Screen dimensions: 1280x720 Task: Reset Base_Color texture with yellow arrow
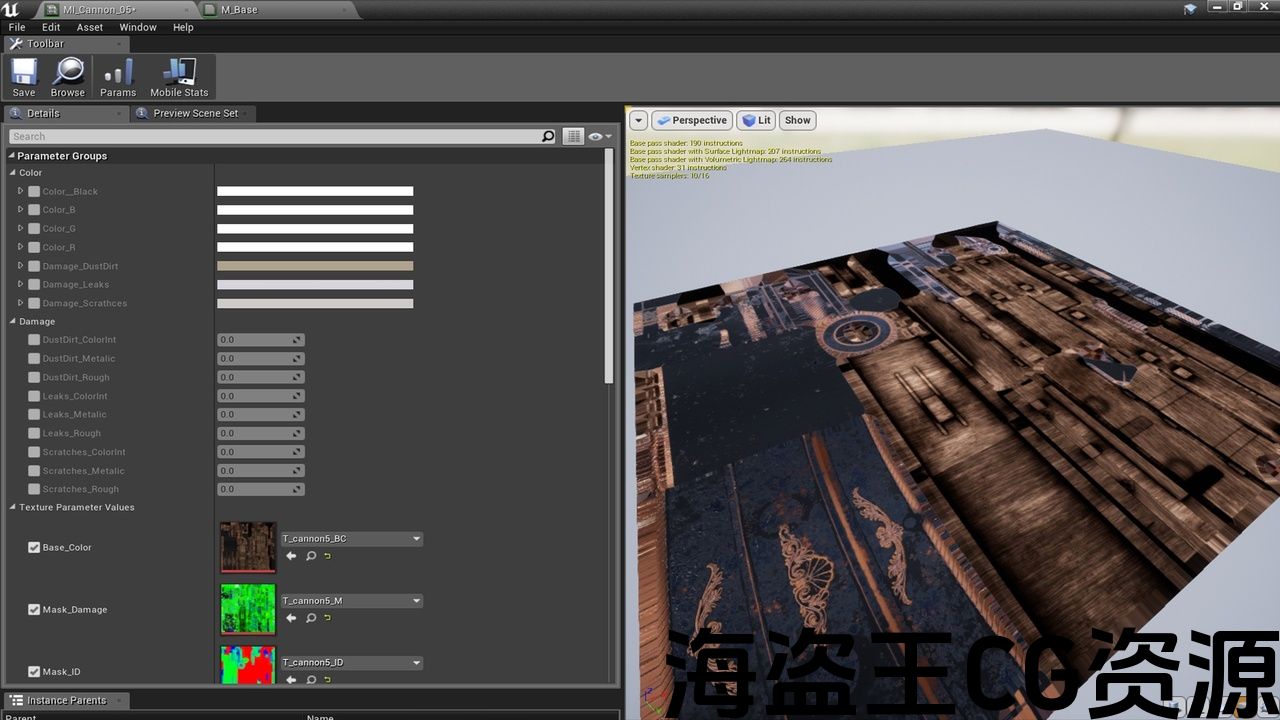click(327, 556)
